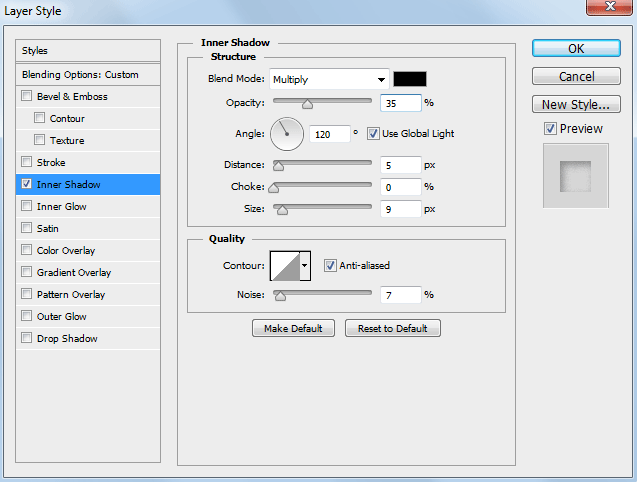
Task: Click the style preview thumbnail
Action: tap(576, 176)
